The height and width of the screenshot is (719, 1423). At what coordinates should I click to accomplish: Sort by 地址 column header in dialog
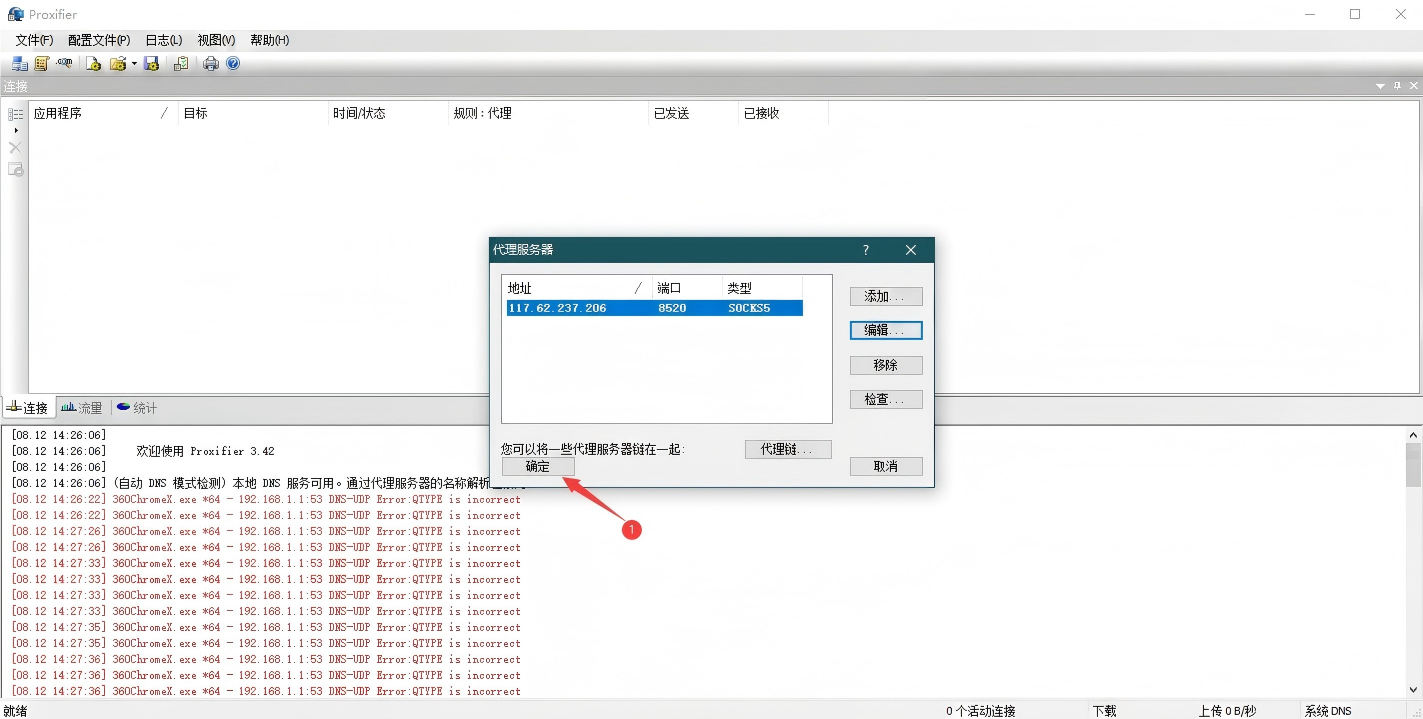[x=577, y=288]
